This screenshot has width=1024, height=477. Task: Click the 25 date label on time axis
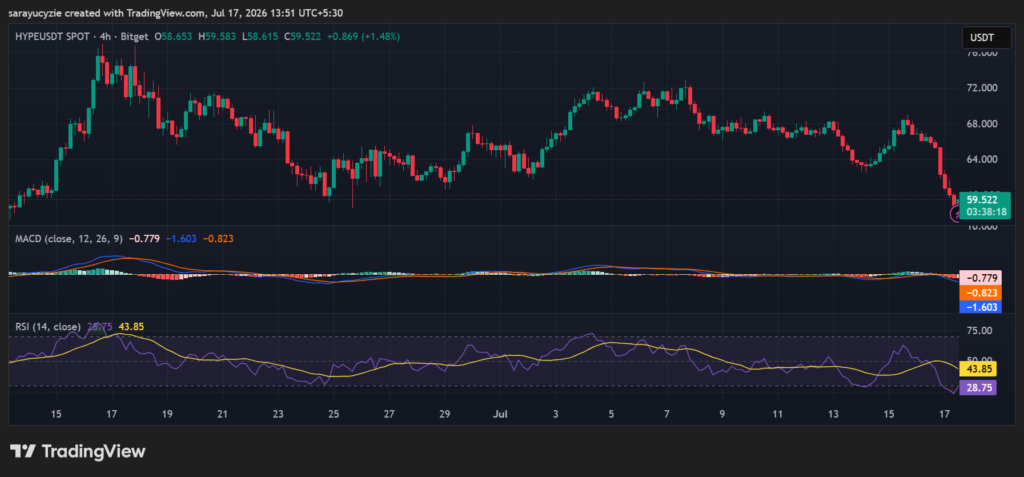pyautogui.click(x=334, y=414)
